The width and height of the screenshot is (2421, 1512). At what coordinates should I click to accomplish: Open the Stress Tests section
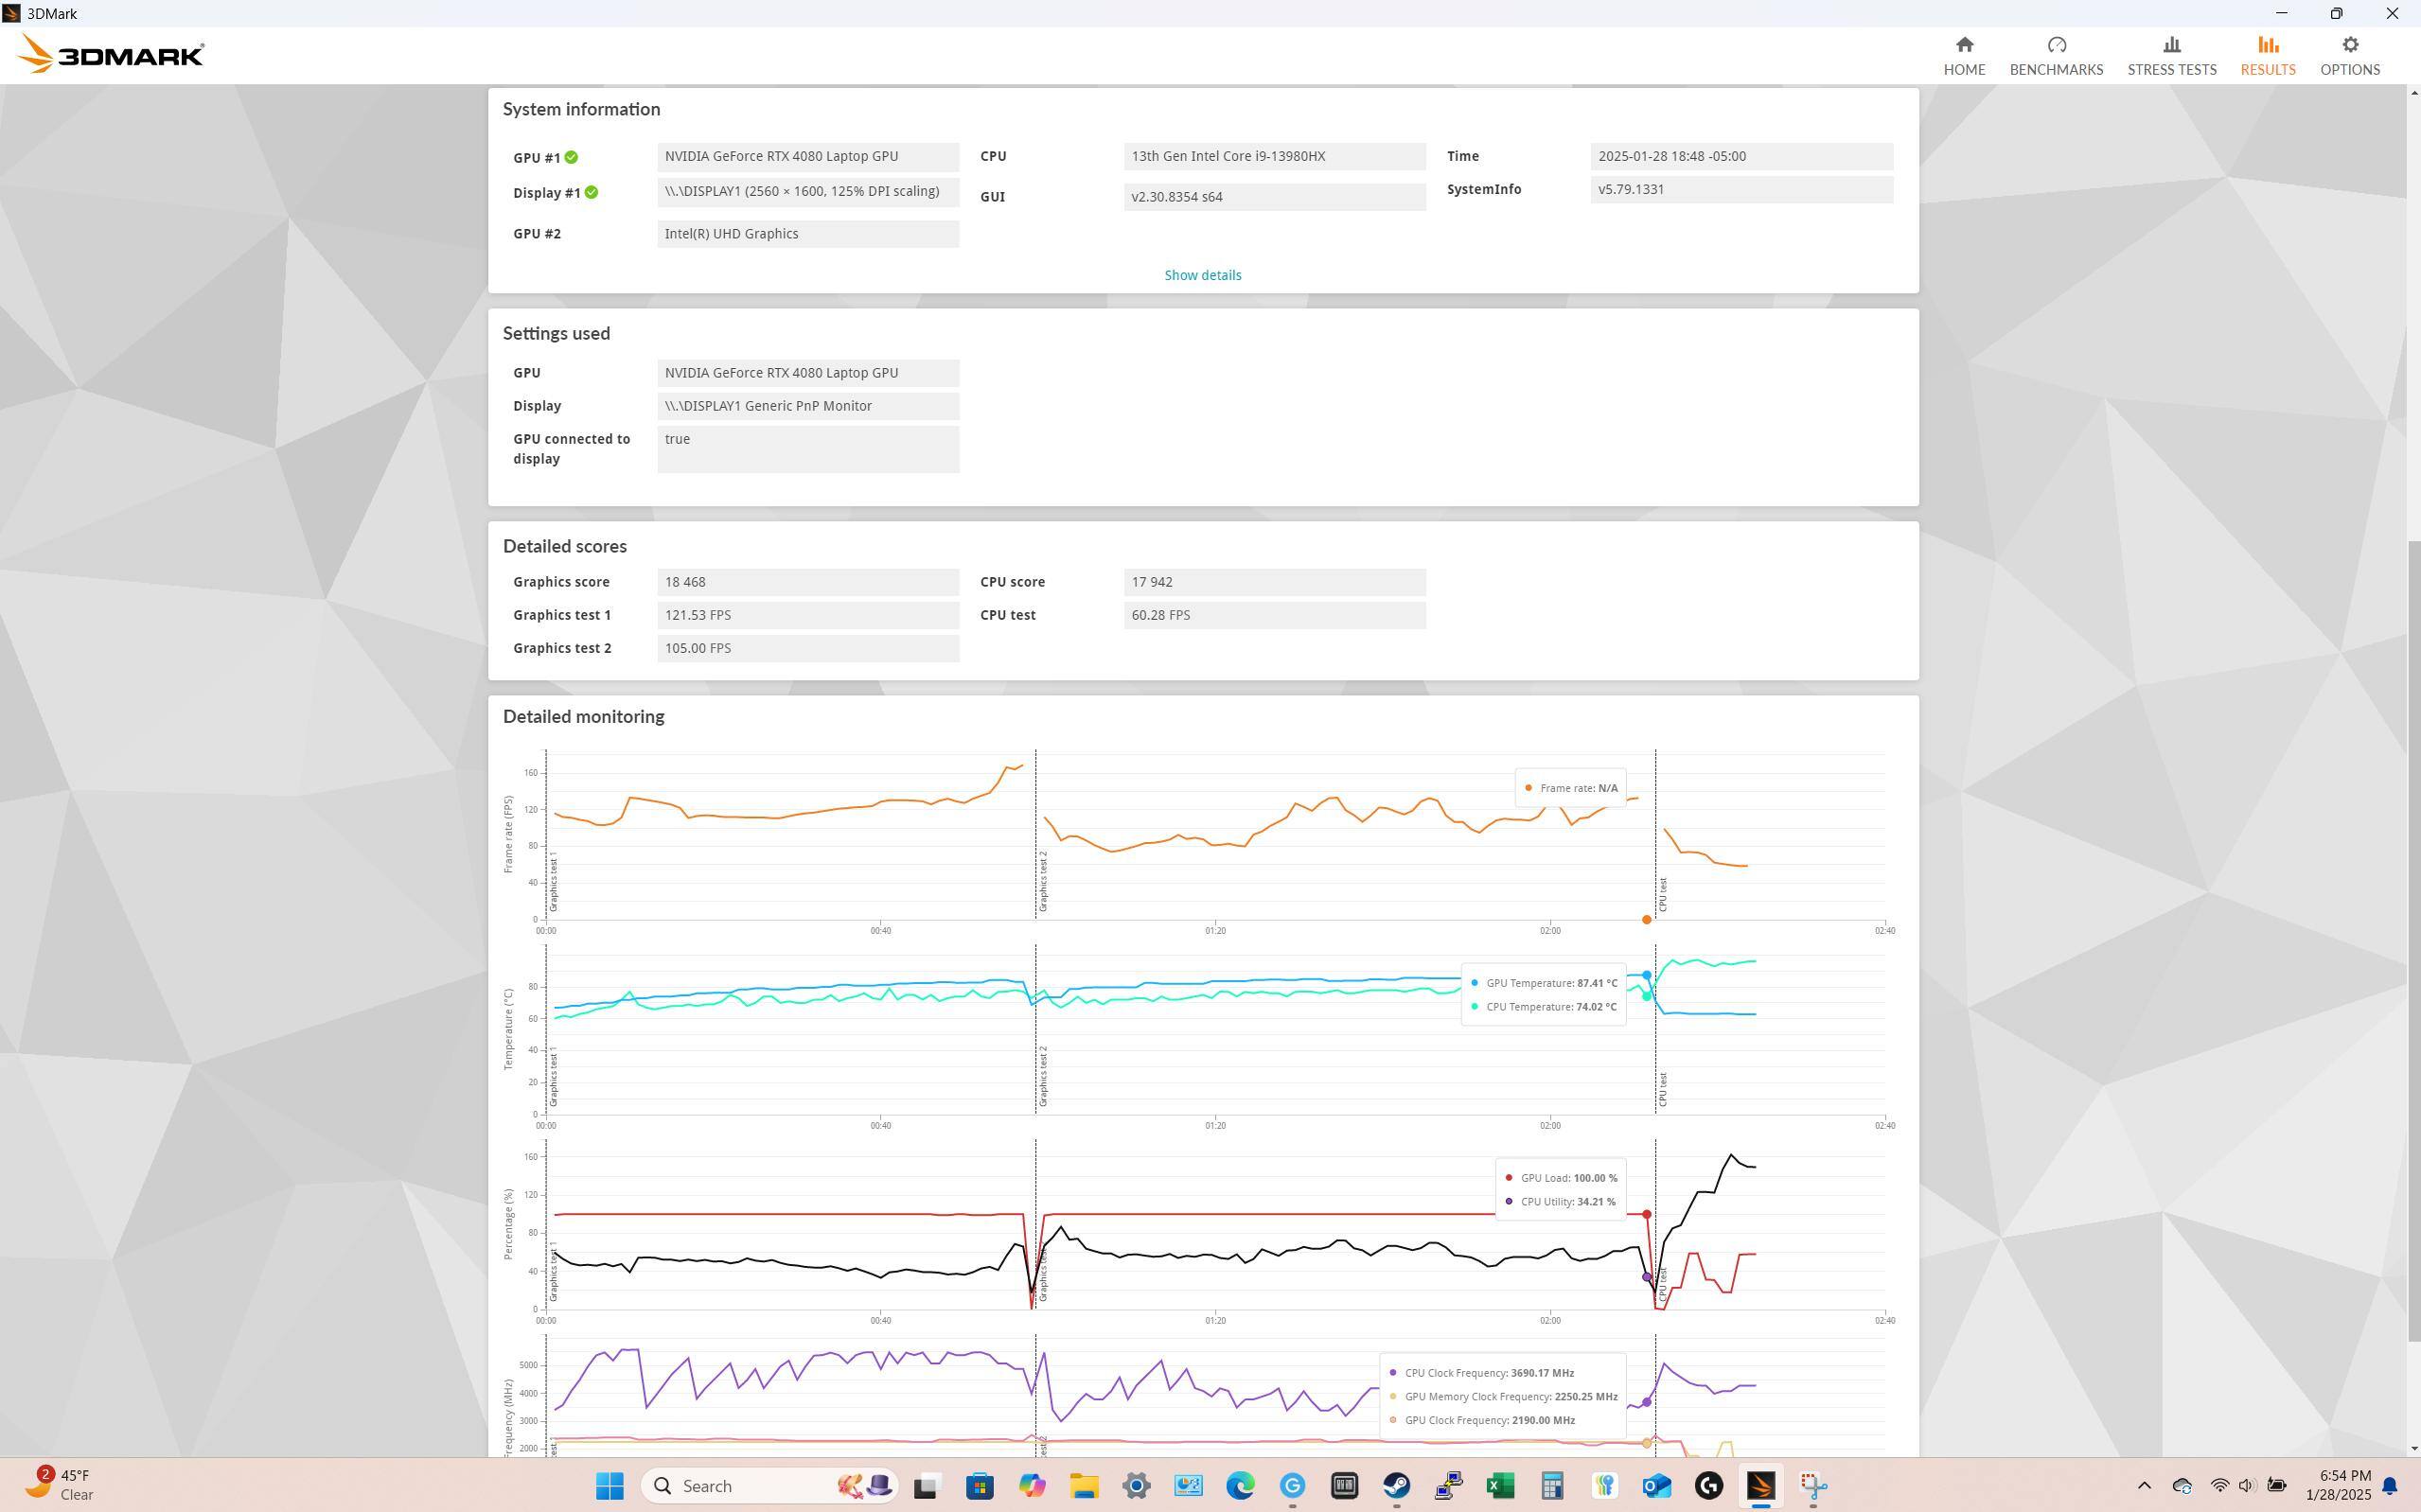click(x=2171, y=56)
